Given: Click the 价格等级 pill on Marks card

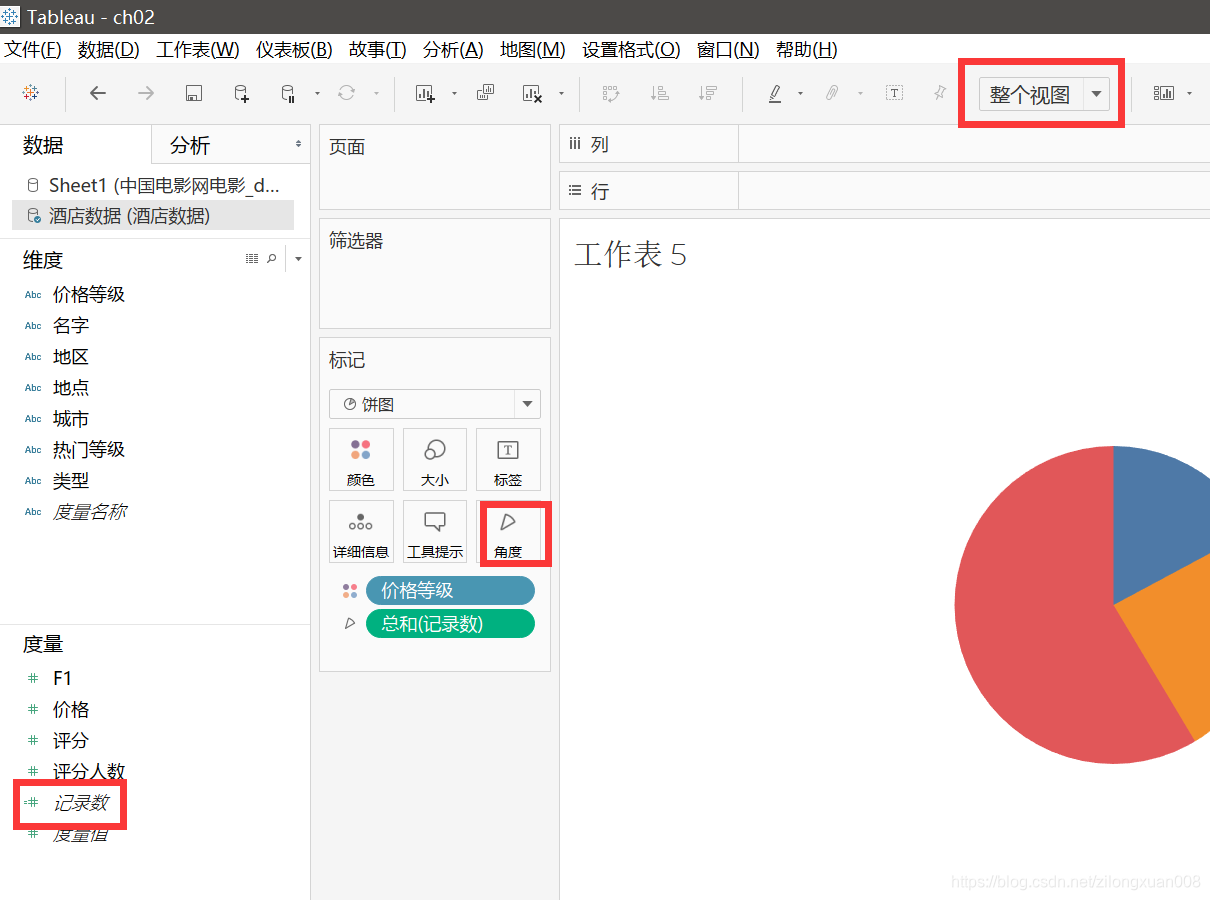Looking at the screenshot, I should (450, 591).
